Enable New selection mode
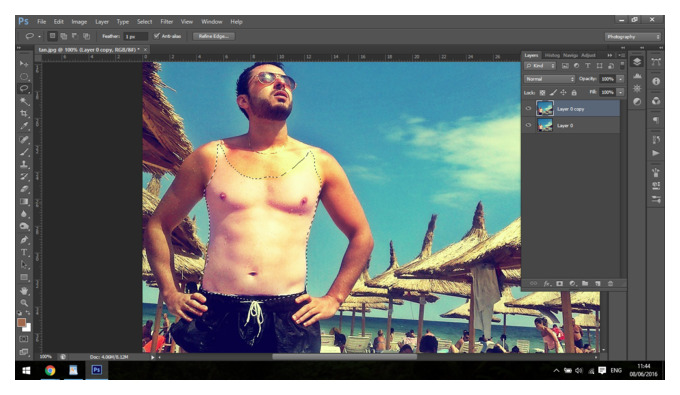Viewport: 680px width, 395px height. [x=52, y=36]
